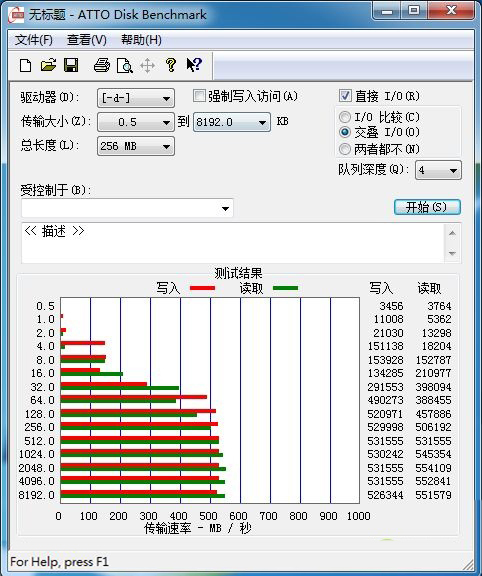482x576 pixels.
Task: Click read value 3764 in the results
Action: point(439,306)
